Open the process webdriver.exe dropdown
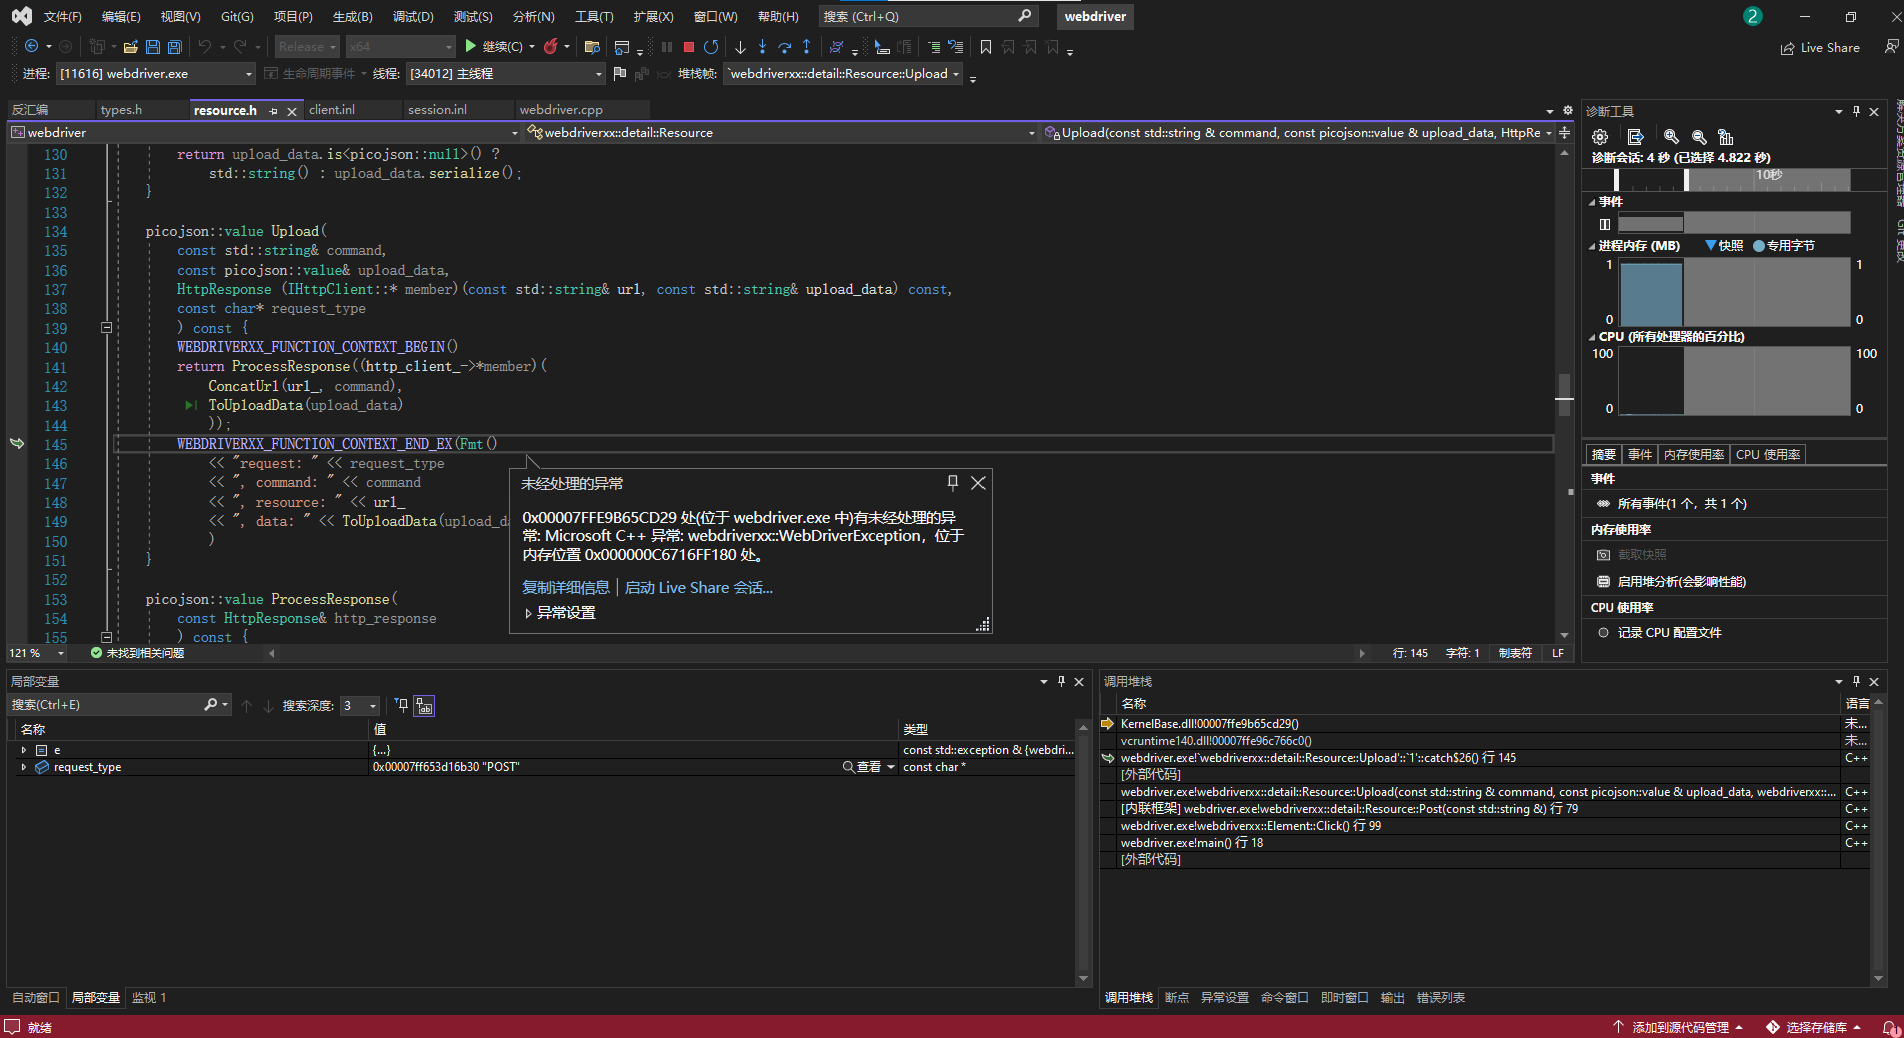 coord(249,74)
